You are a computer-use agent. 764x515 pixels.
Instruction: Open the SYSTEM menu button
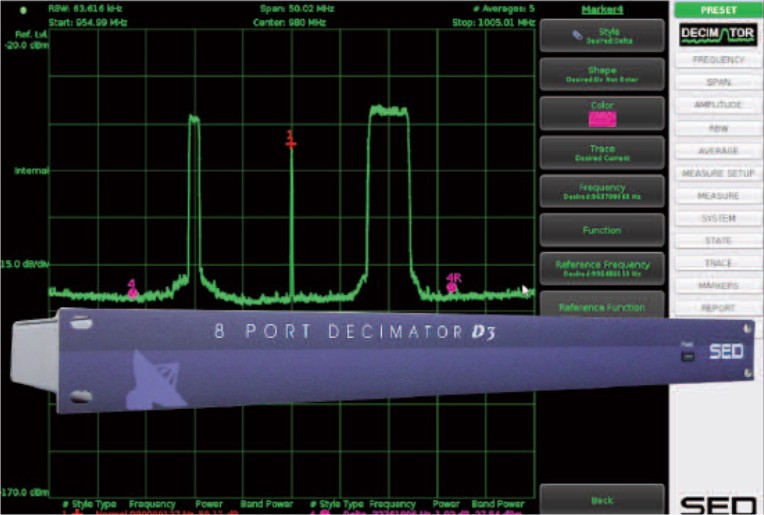click(718, 218)
